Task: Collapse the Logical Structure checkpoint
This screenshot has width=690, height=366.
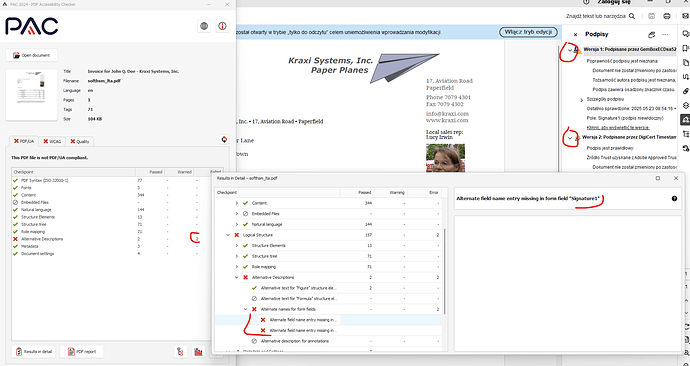Action: point(228,235)
